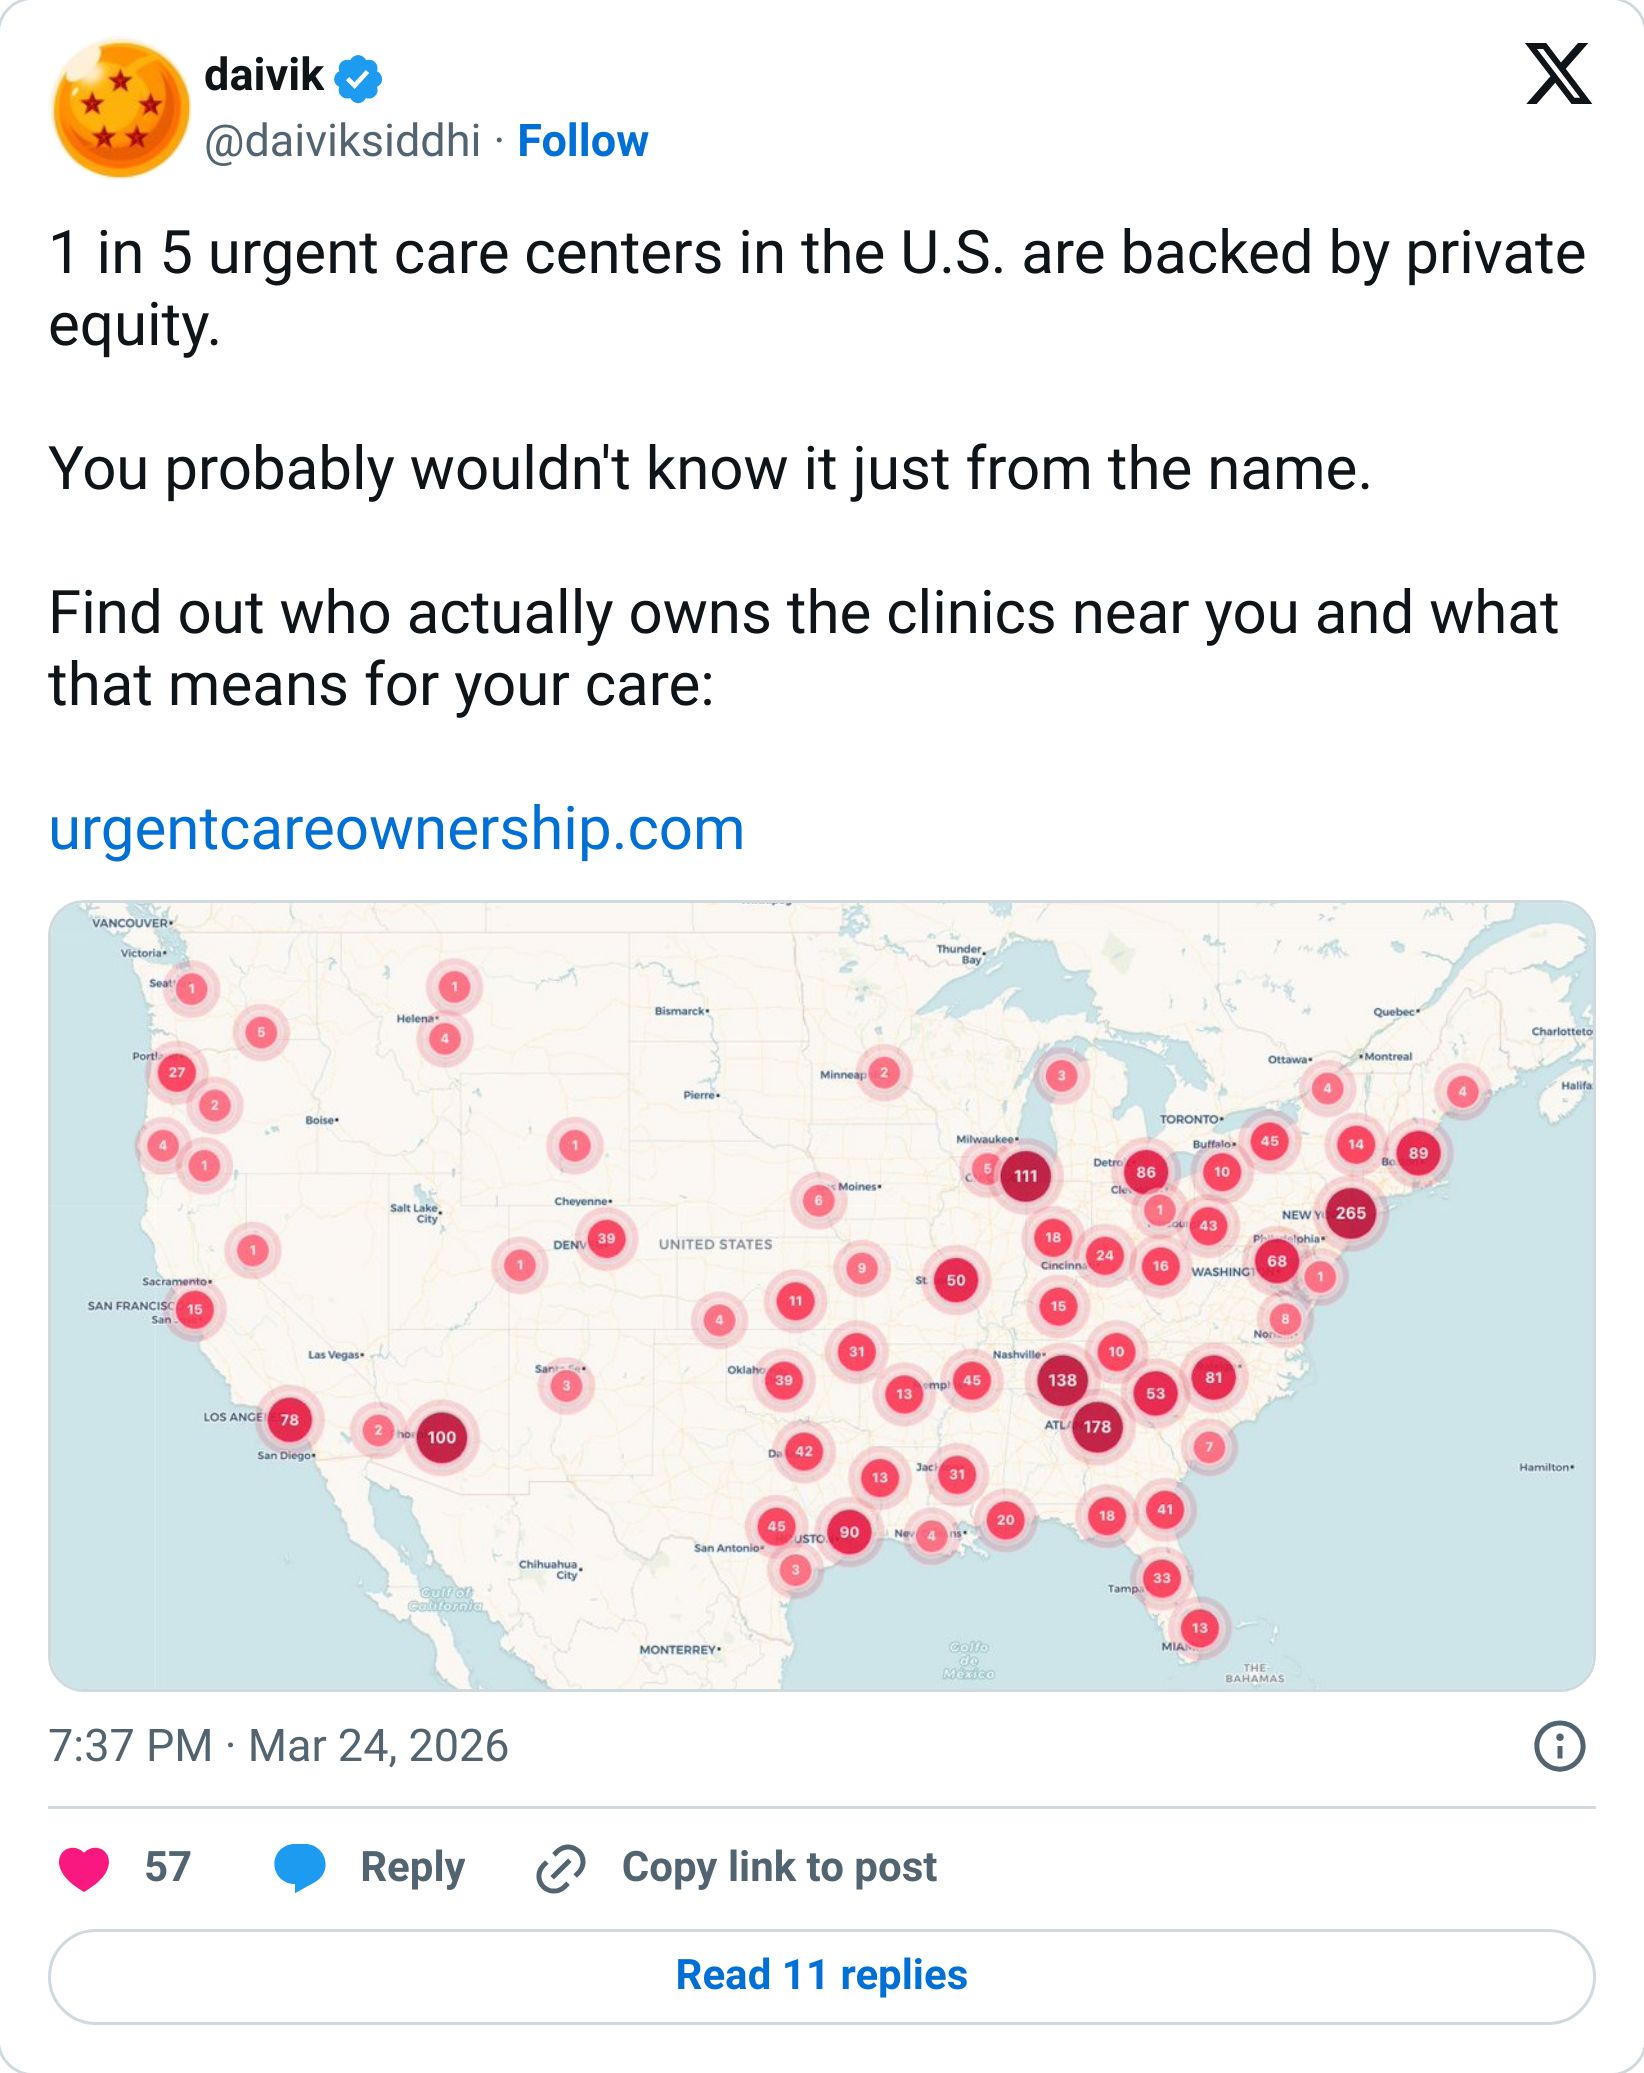Open the @daiviksiddhi handle
Image resolution: width=1644 pixels, height=2073 pixels.
click(x=342, y=141)
